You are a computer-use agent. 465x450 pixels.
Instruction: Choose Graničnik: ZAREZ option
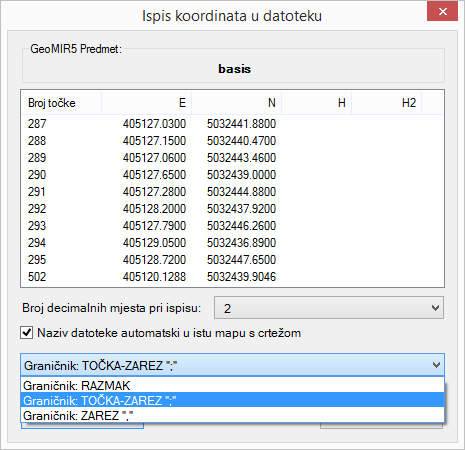coord(232,415)
